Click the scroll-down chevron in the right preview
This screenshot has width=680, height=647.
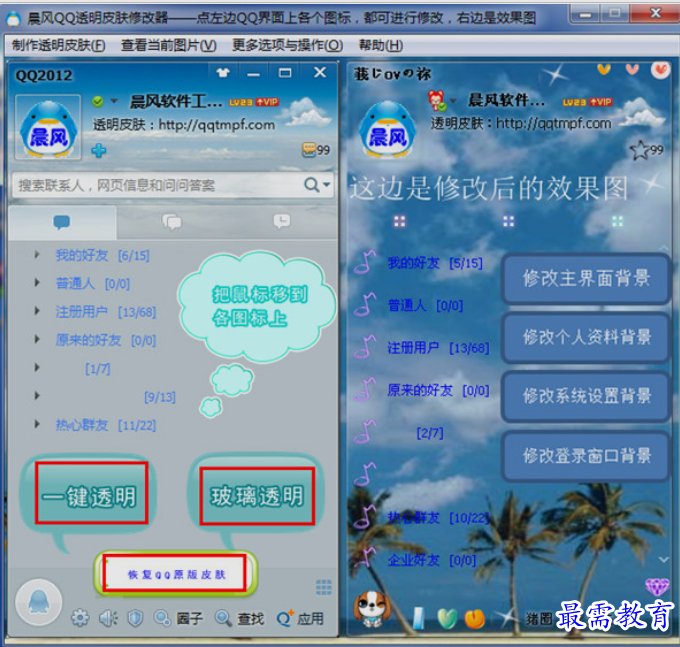(x=664, y=559)
